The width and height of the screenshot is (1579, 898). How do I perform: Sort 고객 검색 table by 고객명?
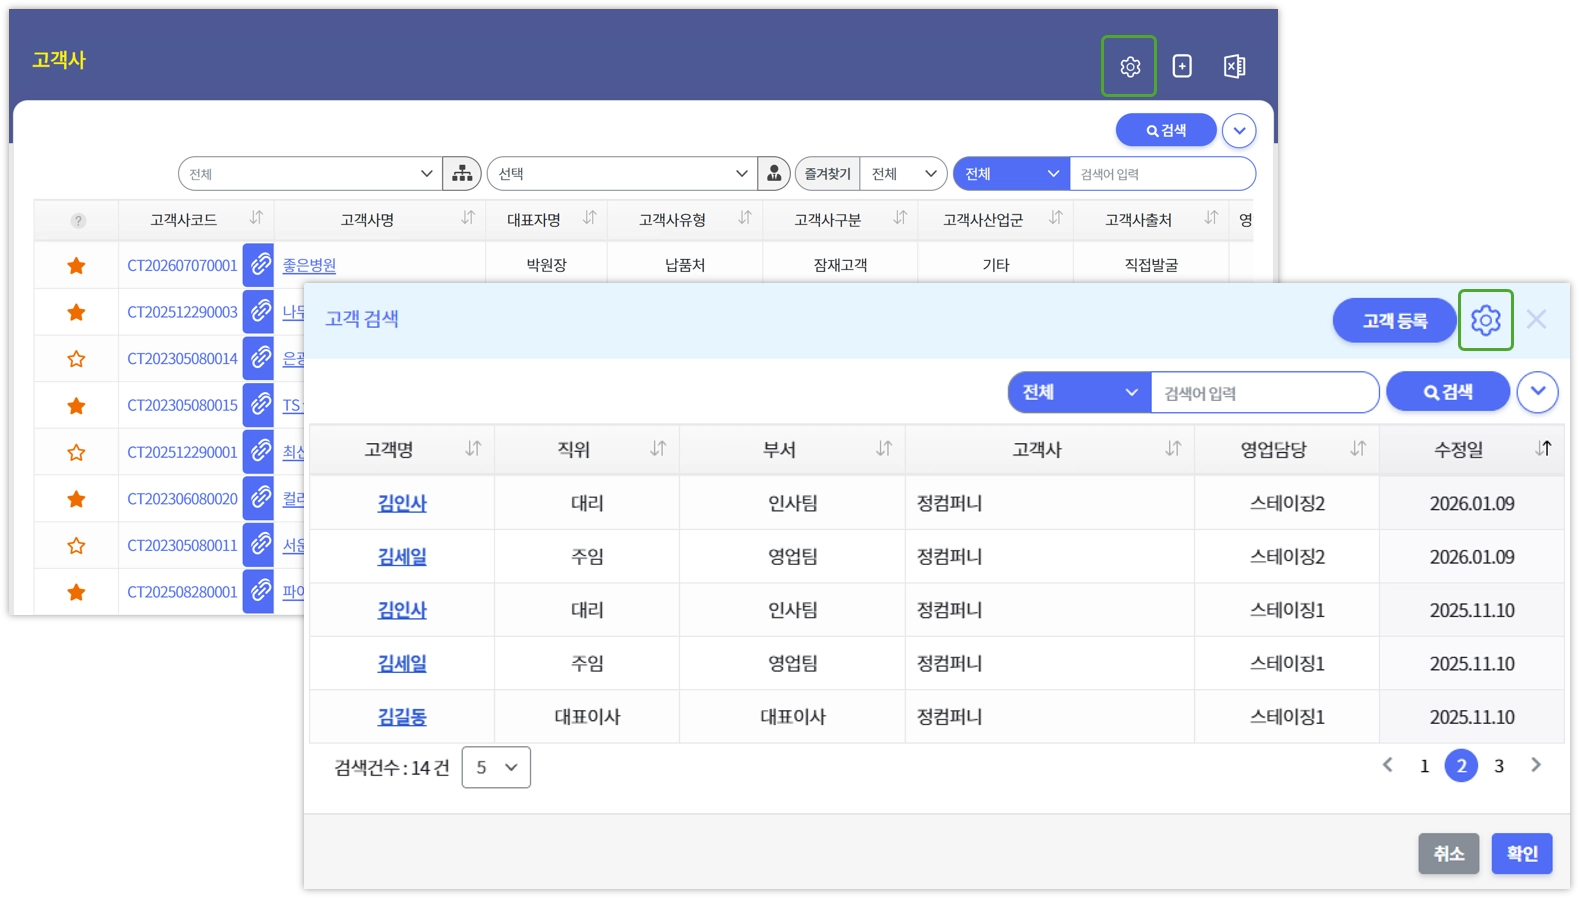click(473, 449)
